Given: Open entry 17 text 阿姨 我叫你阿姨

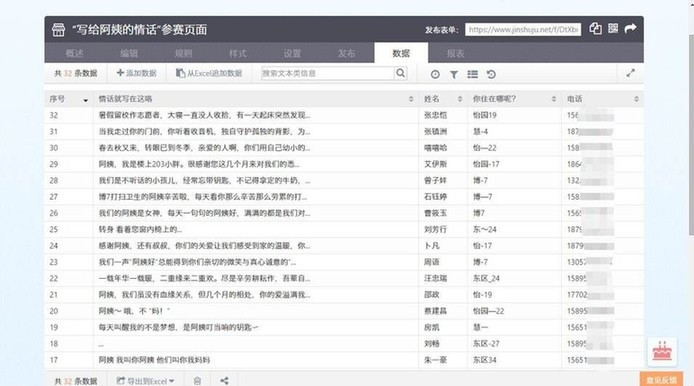Looking at the screenshot, I should click(154, 360).
